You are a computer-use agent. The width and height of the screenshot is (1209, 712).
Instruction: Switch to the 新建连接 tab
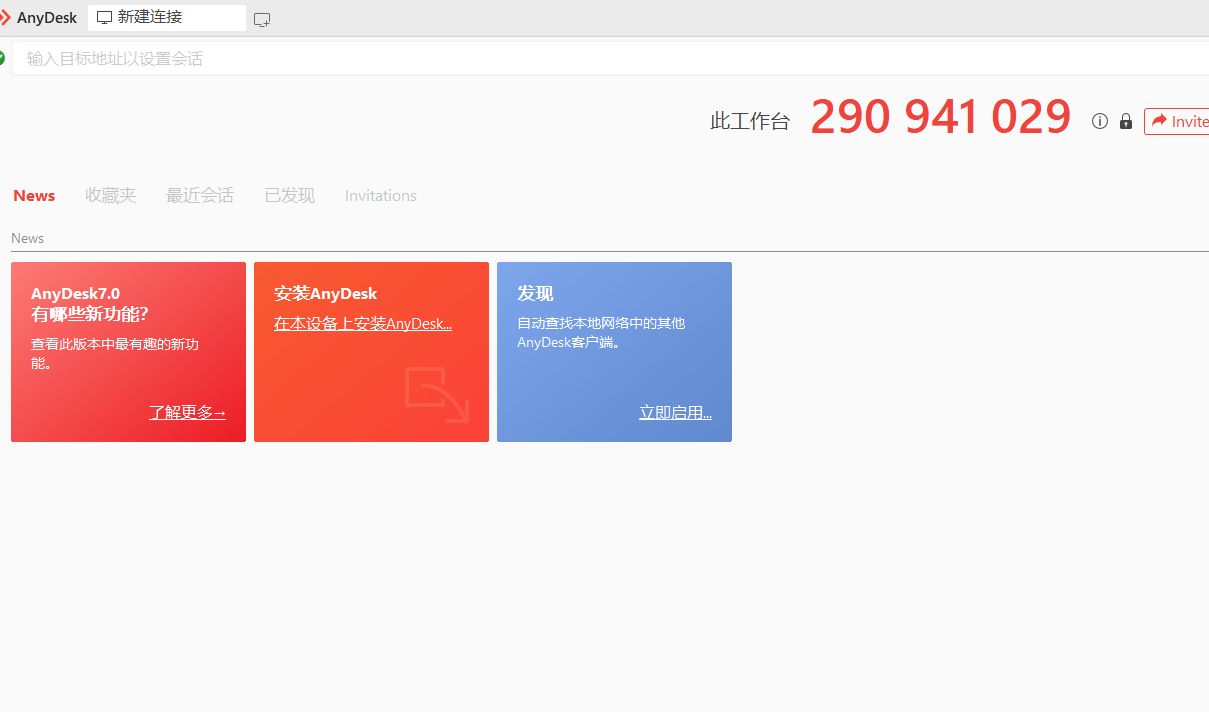click(x=167, y=18)
